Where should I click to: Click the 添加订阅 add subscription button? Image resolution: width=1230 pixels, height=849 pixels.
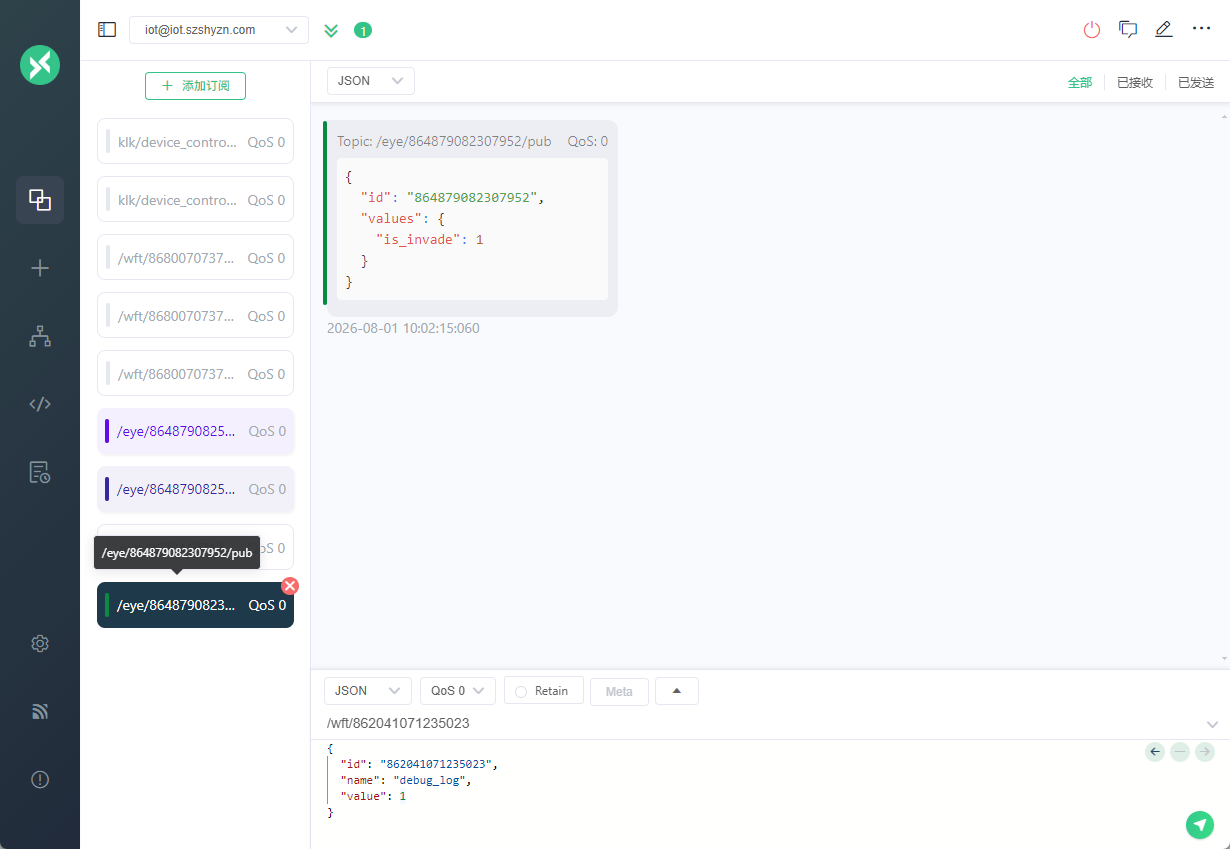tap(195, 86)
